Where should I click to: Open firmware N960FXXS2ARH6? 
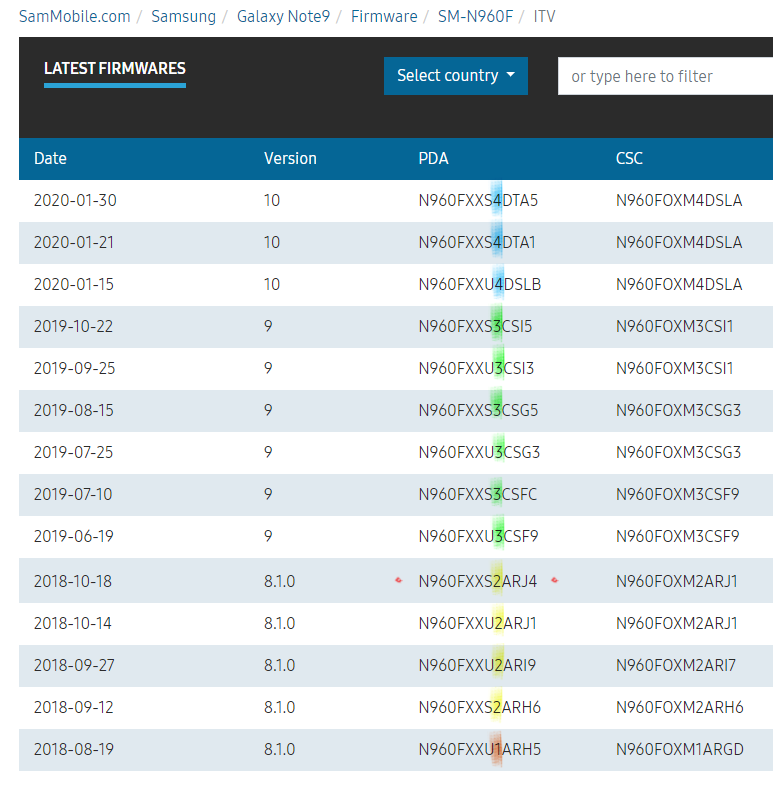coord(479,708)
